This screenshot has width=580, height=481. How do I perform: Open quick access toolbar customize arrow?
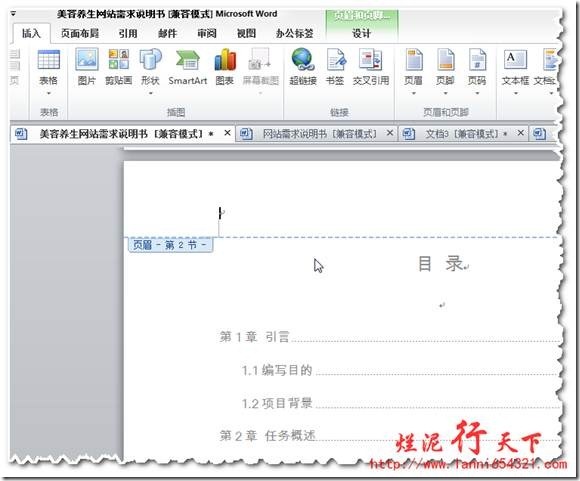(13, 14)
